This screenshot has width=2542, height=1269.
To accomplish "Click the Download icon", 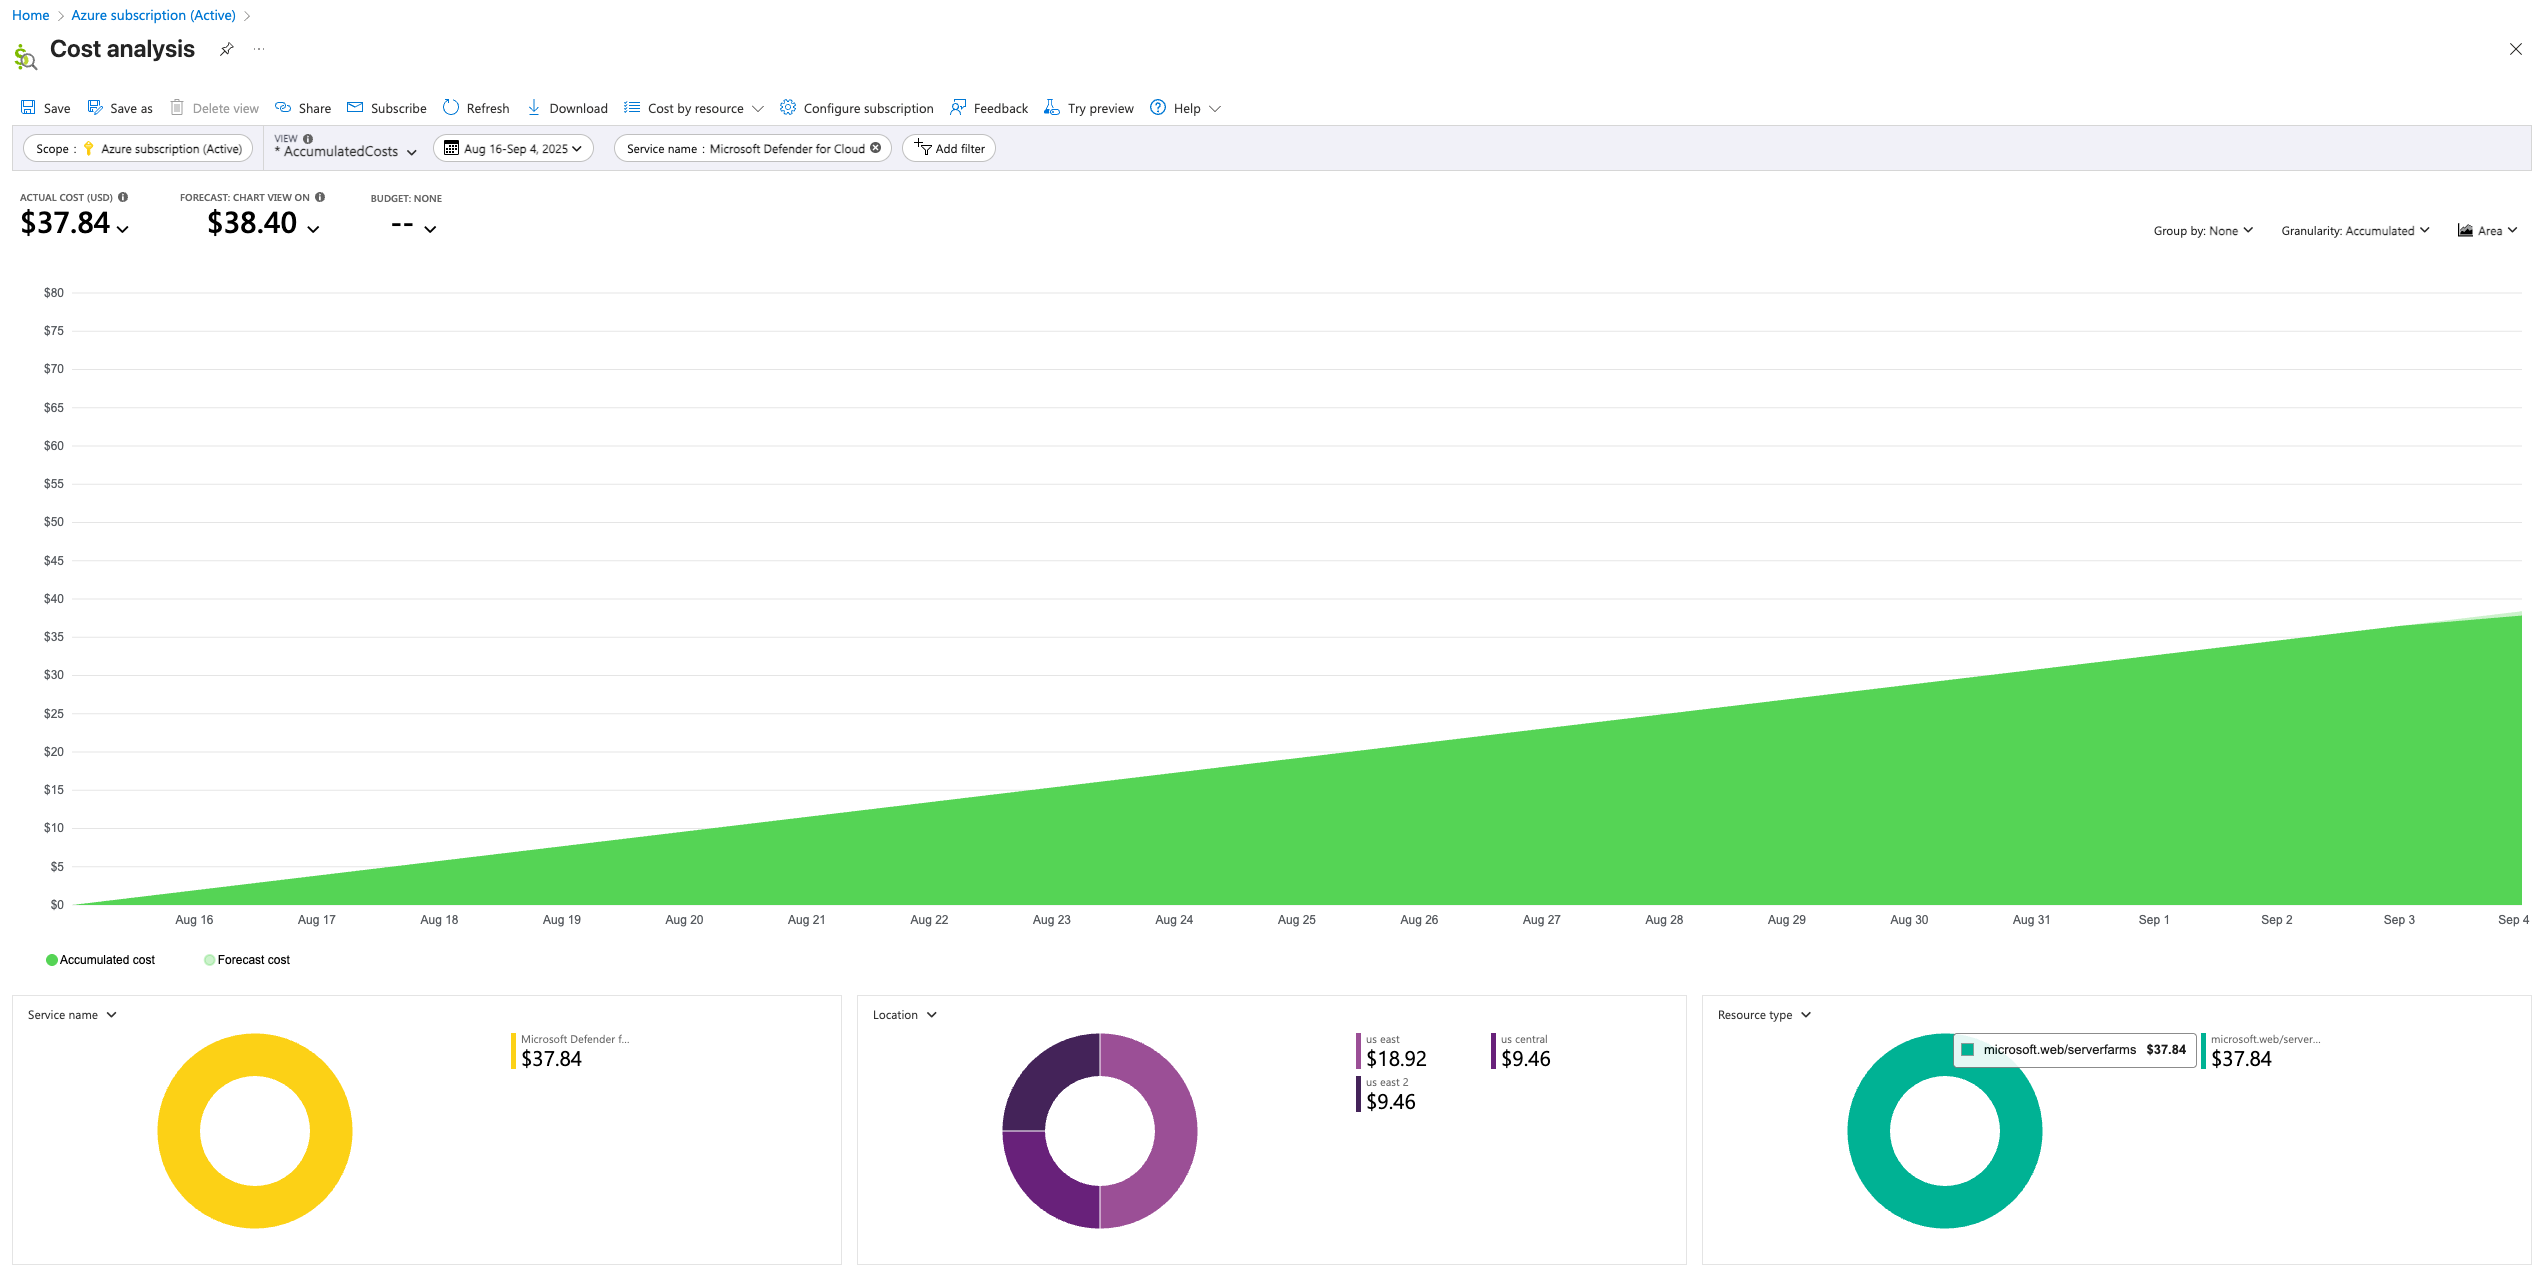I will pos(534,108).
